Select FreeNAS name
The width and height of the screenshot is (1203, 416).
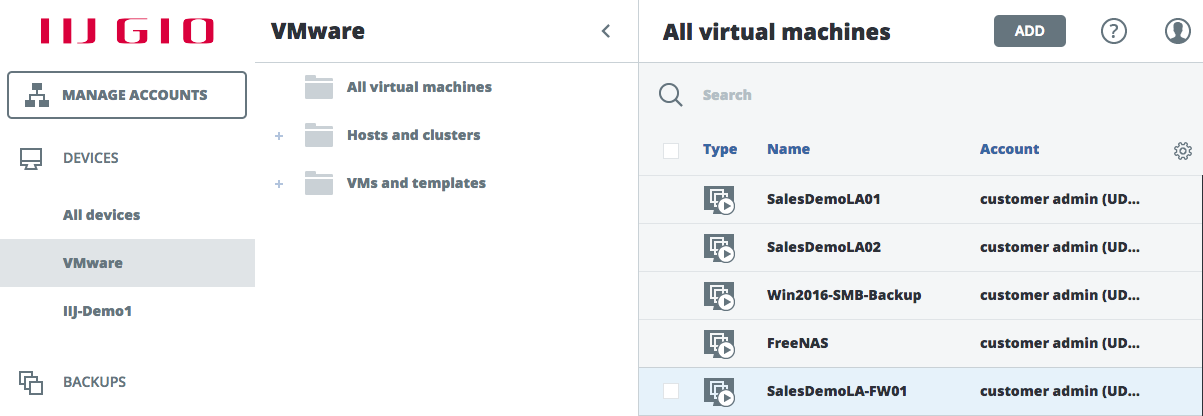click(797, 343)
